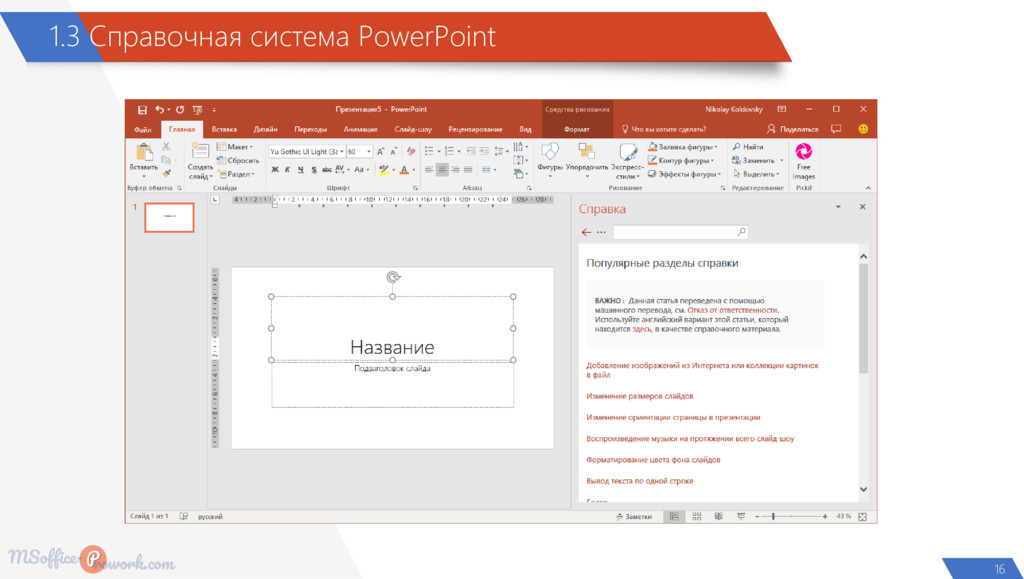1024x579 pixels.
Task: Open the 'Отказ от ответственности' disclaimer link
Action: coord(732,310)
